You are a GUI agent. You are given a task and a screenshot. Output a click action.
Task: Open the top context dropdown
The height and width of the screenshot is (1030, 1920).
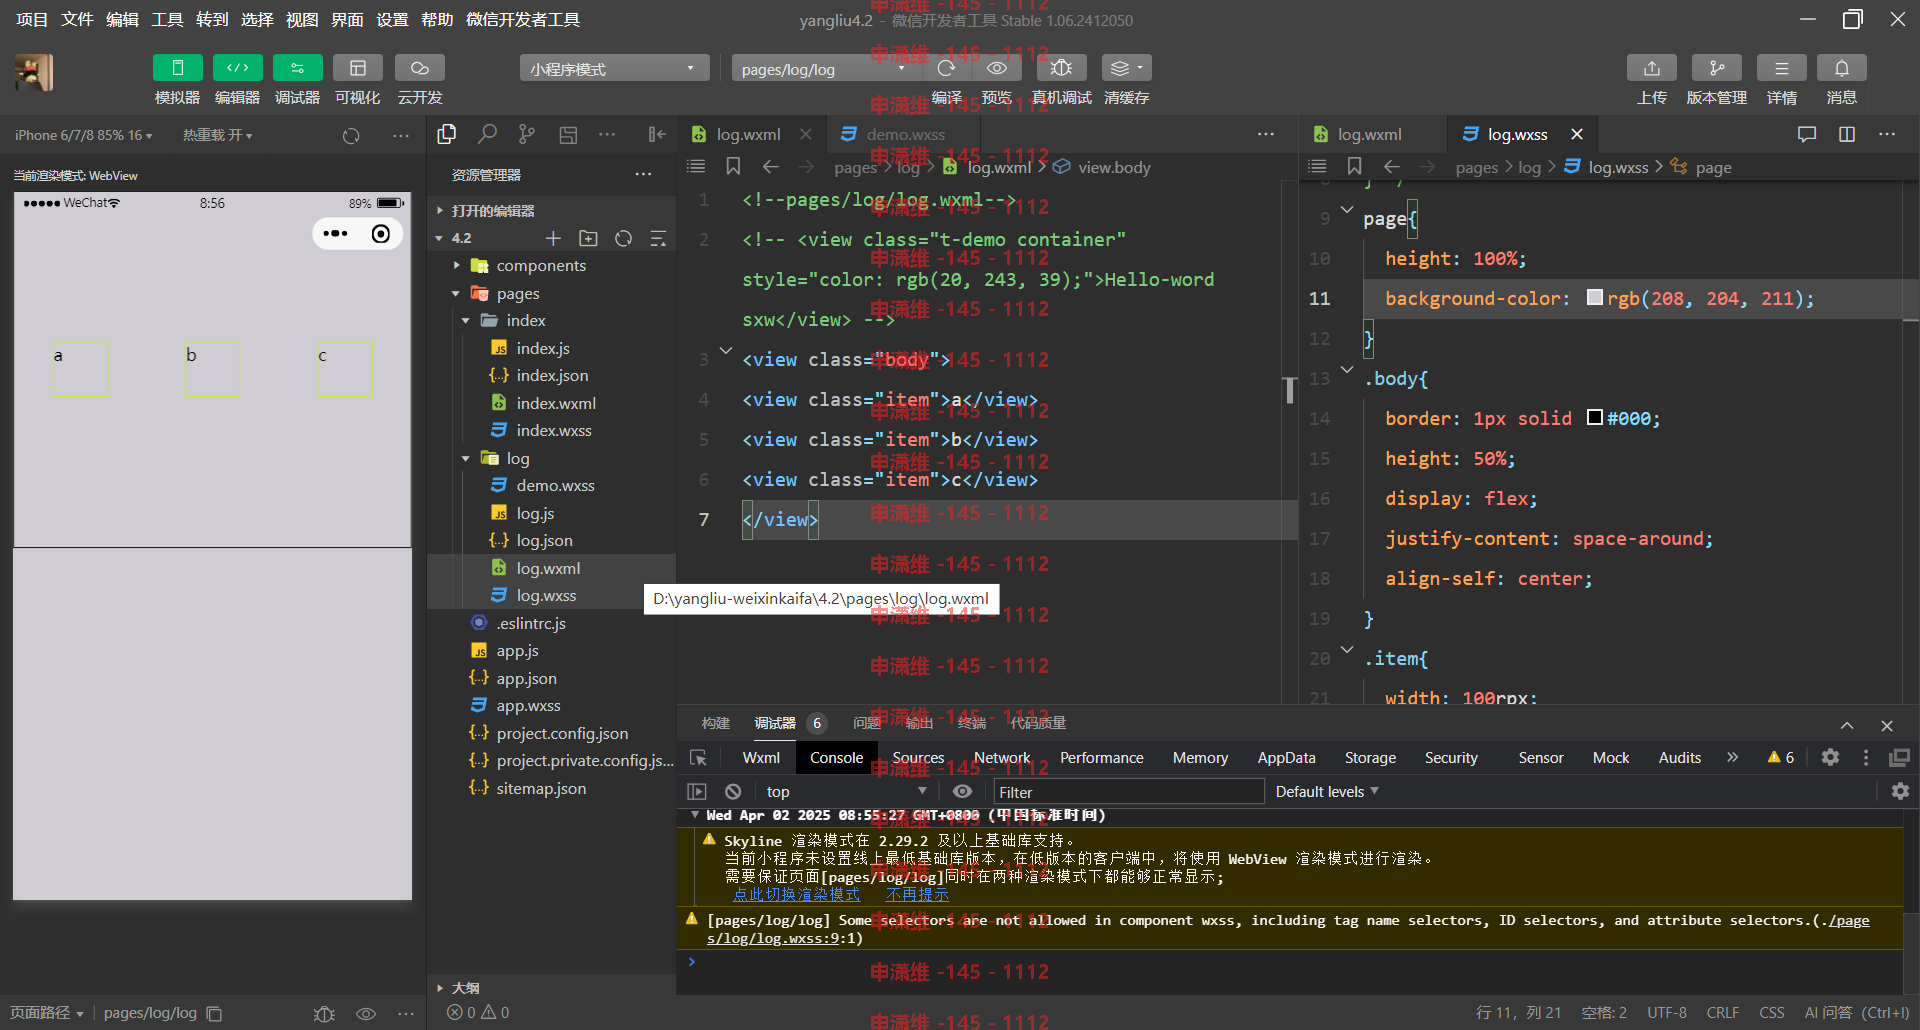(845, 791)
